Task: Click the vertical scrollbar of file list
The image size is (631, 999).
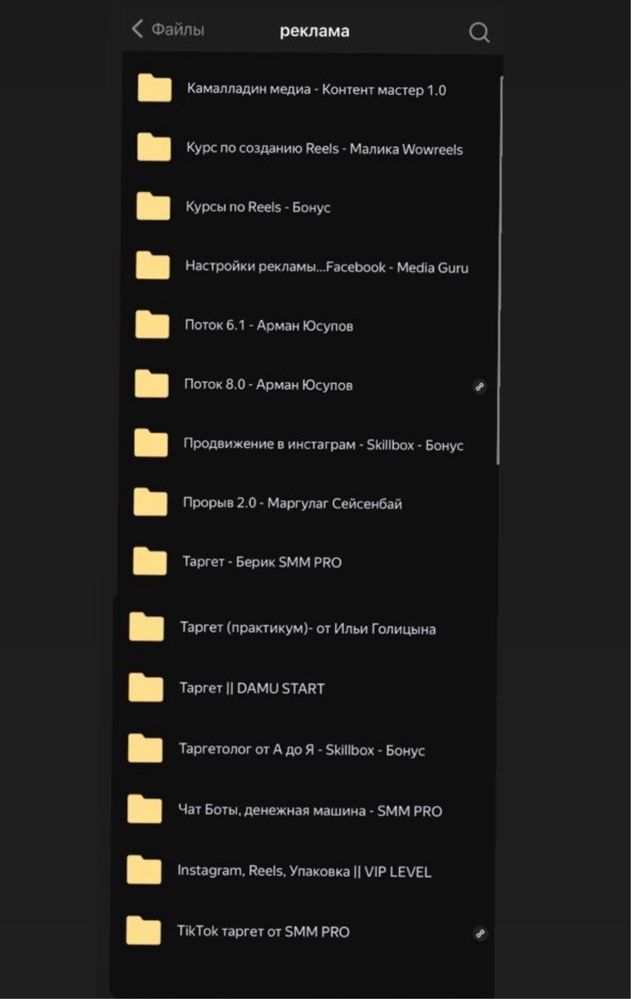Action: pyautogui.click(x=499, y=271)
